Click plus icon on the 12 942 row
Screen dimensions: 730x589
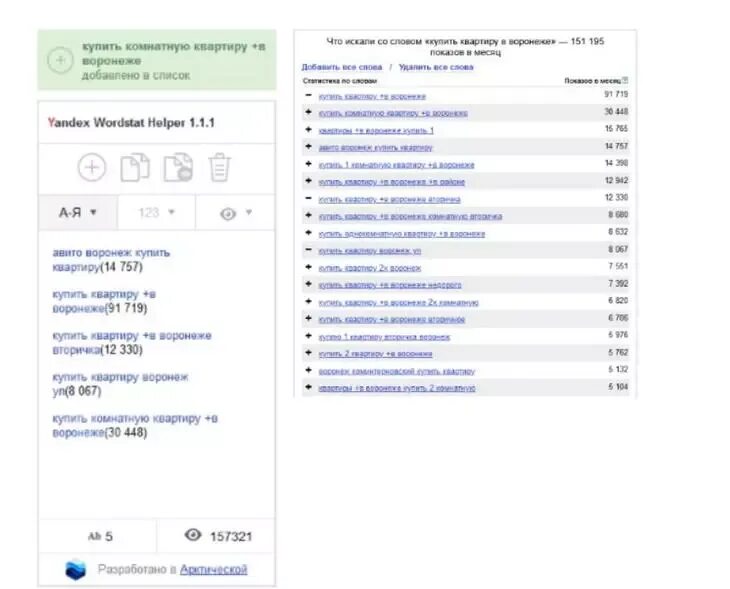pos(308,181)
